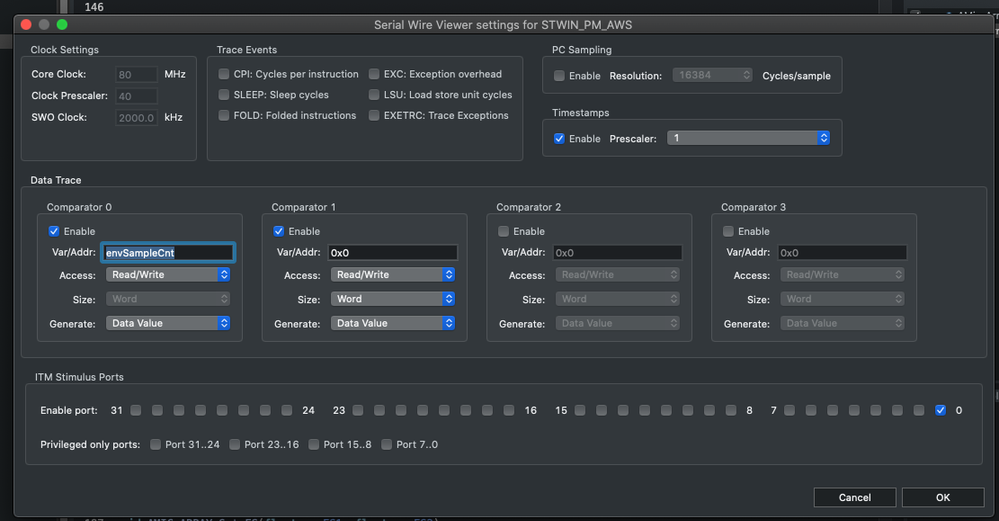This screenshot has height=521, width=999.
Task: Check privileged only Port 31..24
Action: point(155,445)
